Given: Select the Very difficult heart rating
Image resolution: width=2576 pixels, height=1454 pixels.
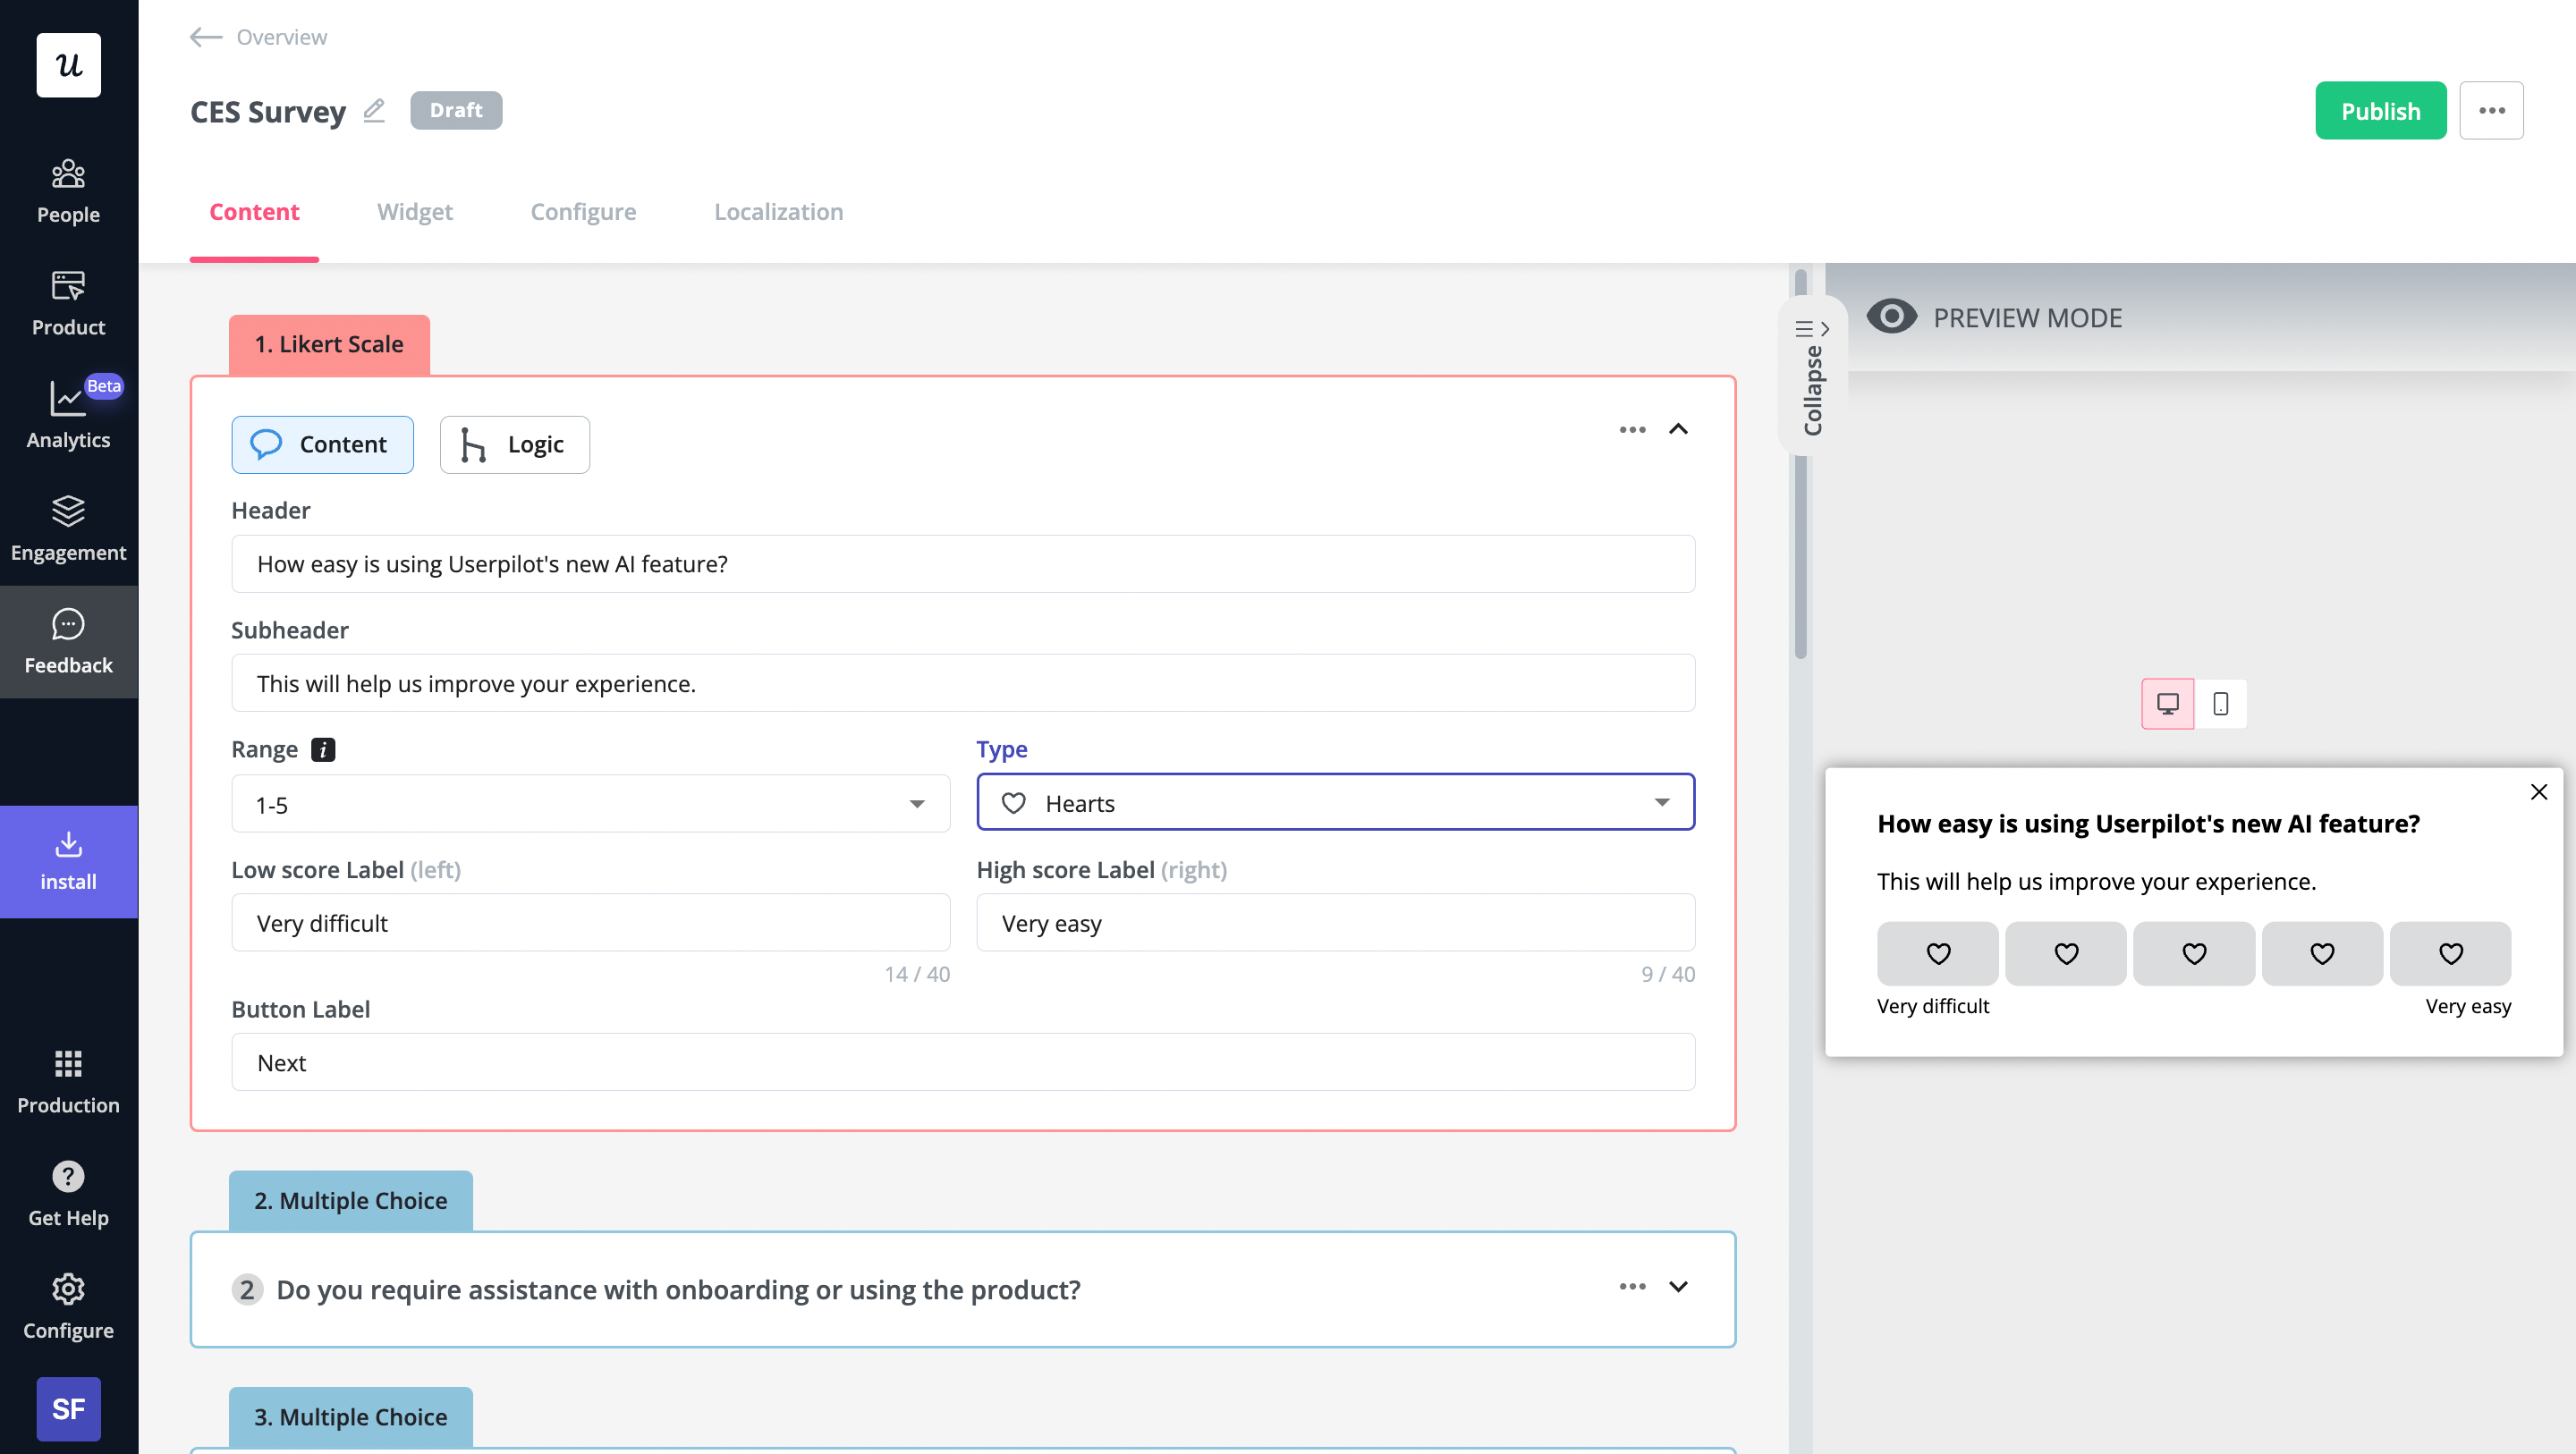Looking at the screenshot, I should (x=1937, y=953).
